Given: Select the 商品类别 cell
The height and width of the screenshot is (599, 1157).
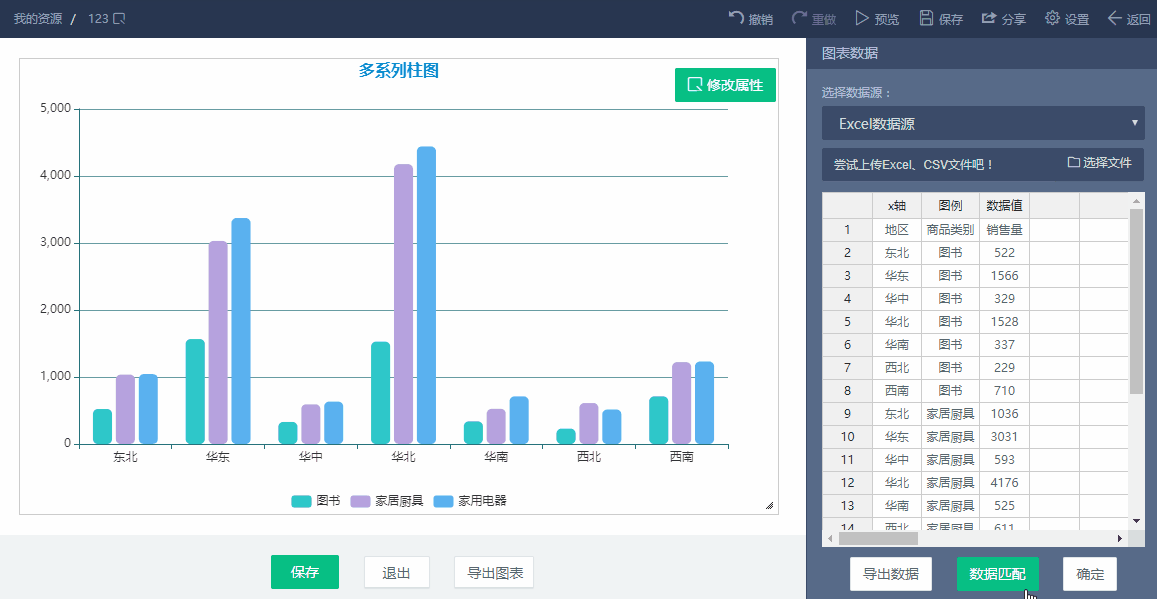Looking at the screenshot, I should (950, 229).
